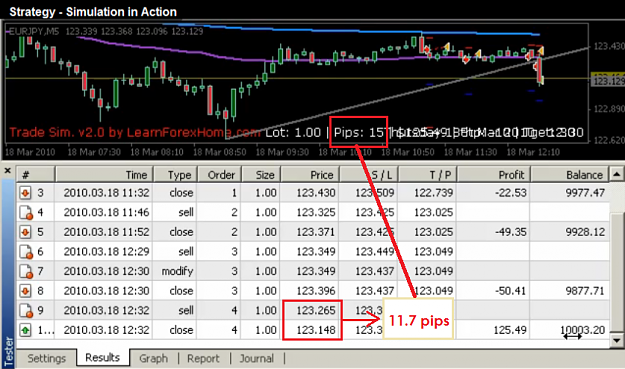
Task: Switch to the Graph tab
Action: (153, 359)
